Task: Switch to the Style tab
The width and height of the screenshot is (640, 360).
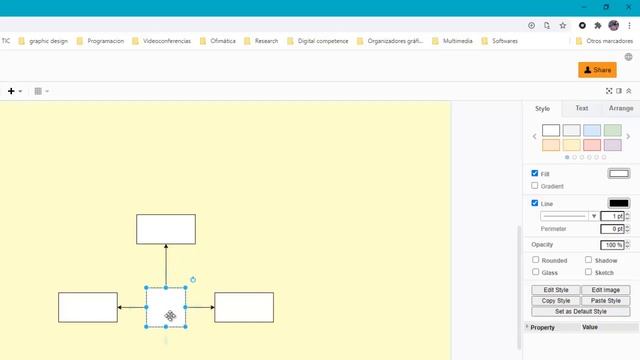Action: point(542,109)
